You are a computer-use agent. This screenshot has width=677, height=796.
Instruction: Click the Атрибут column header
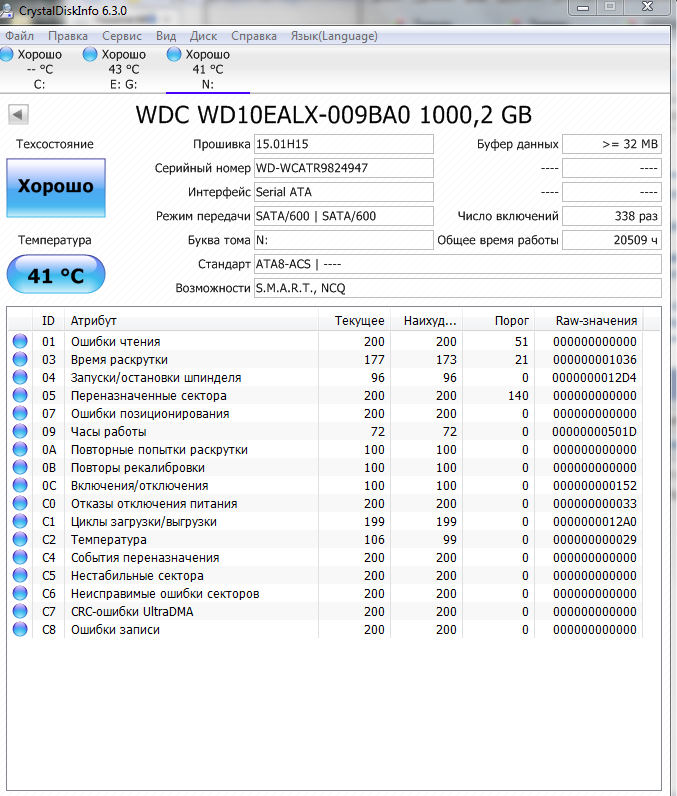tap(191, 321)
